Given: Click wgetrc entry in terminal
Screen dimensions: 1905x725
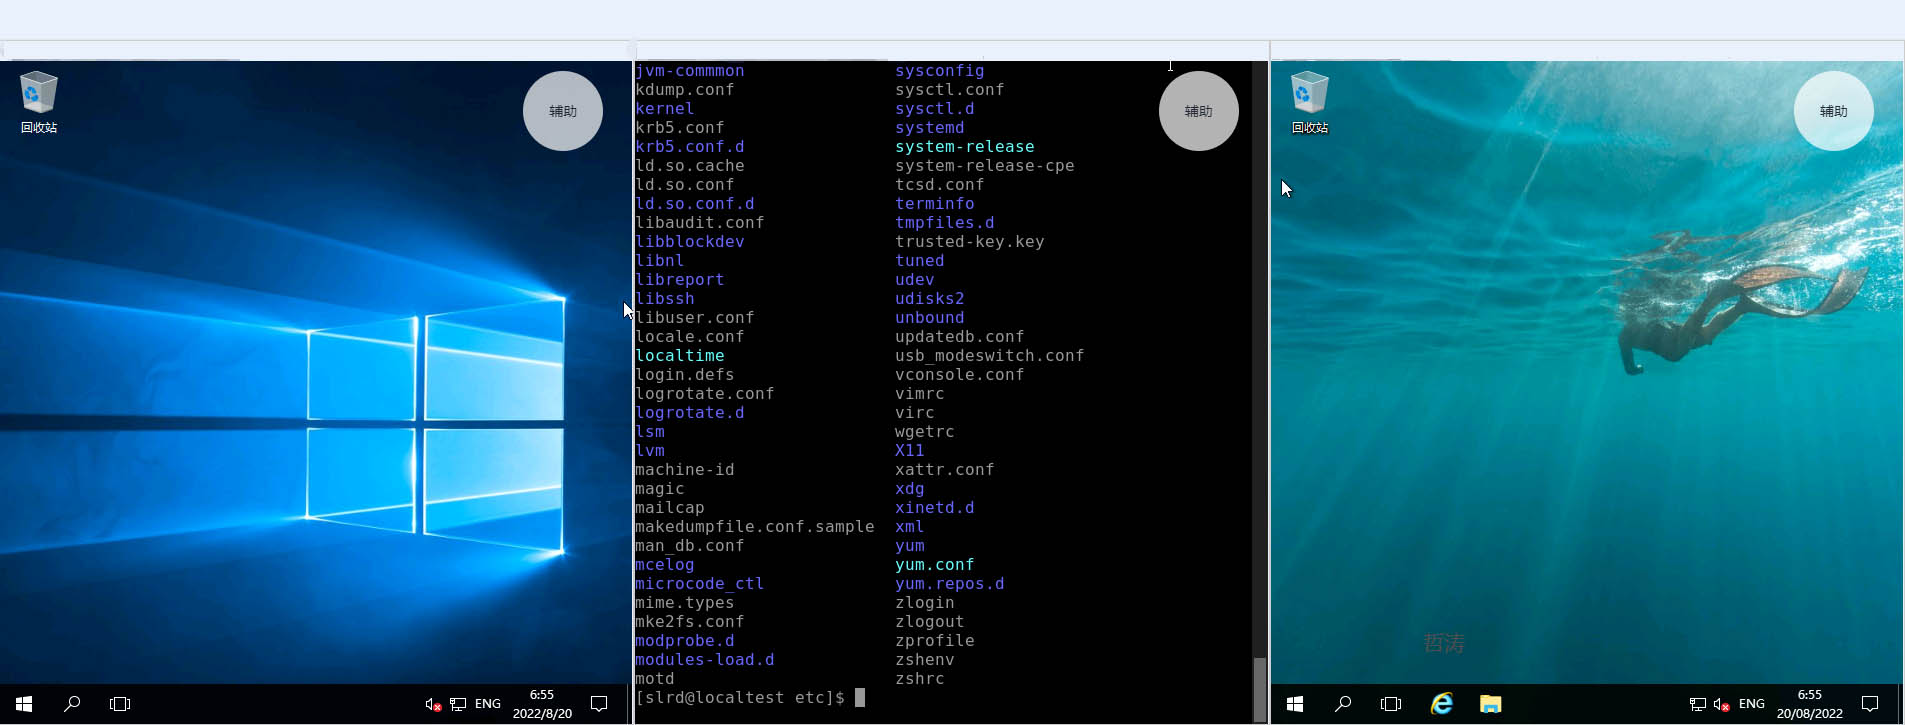Looking at the screenshot, I should pos(925,432).
